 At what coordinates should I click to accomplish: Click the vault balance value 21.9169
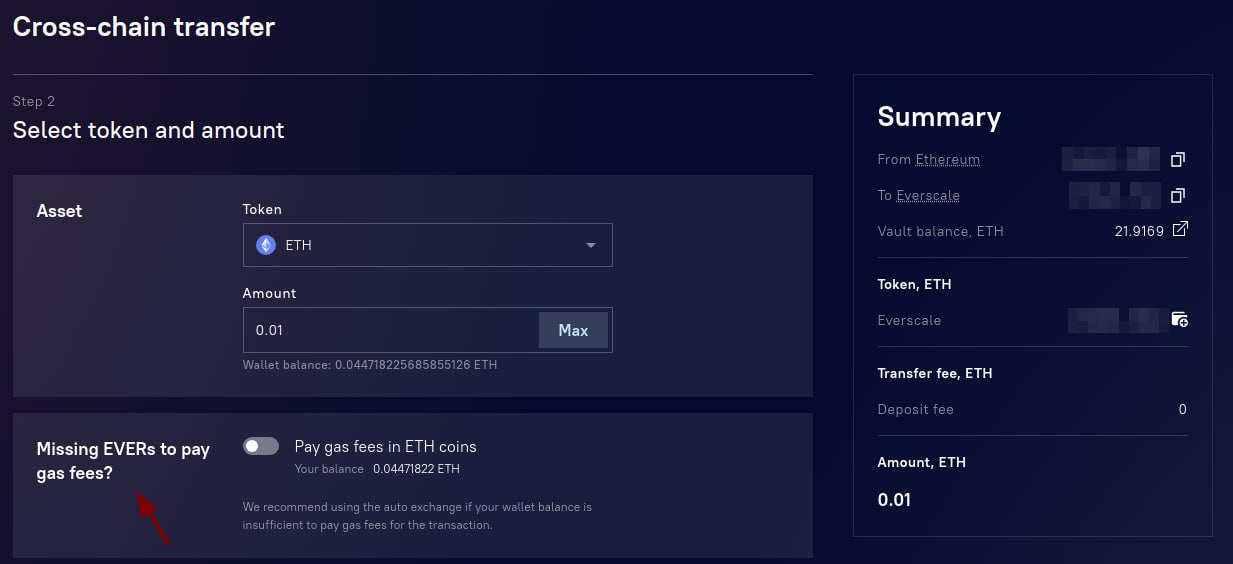[1139, 231]
